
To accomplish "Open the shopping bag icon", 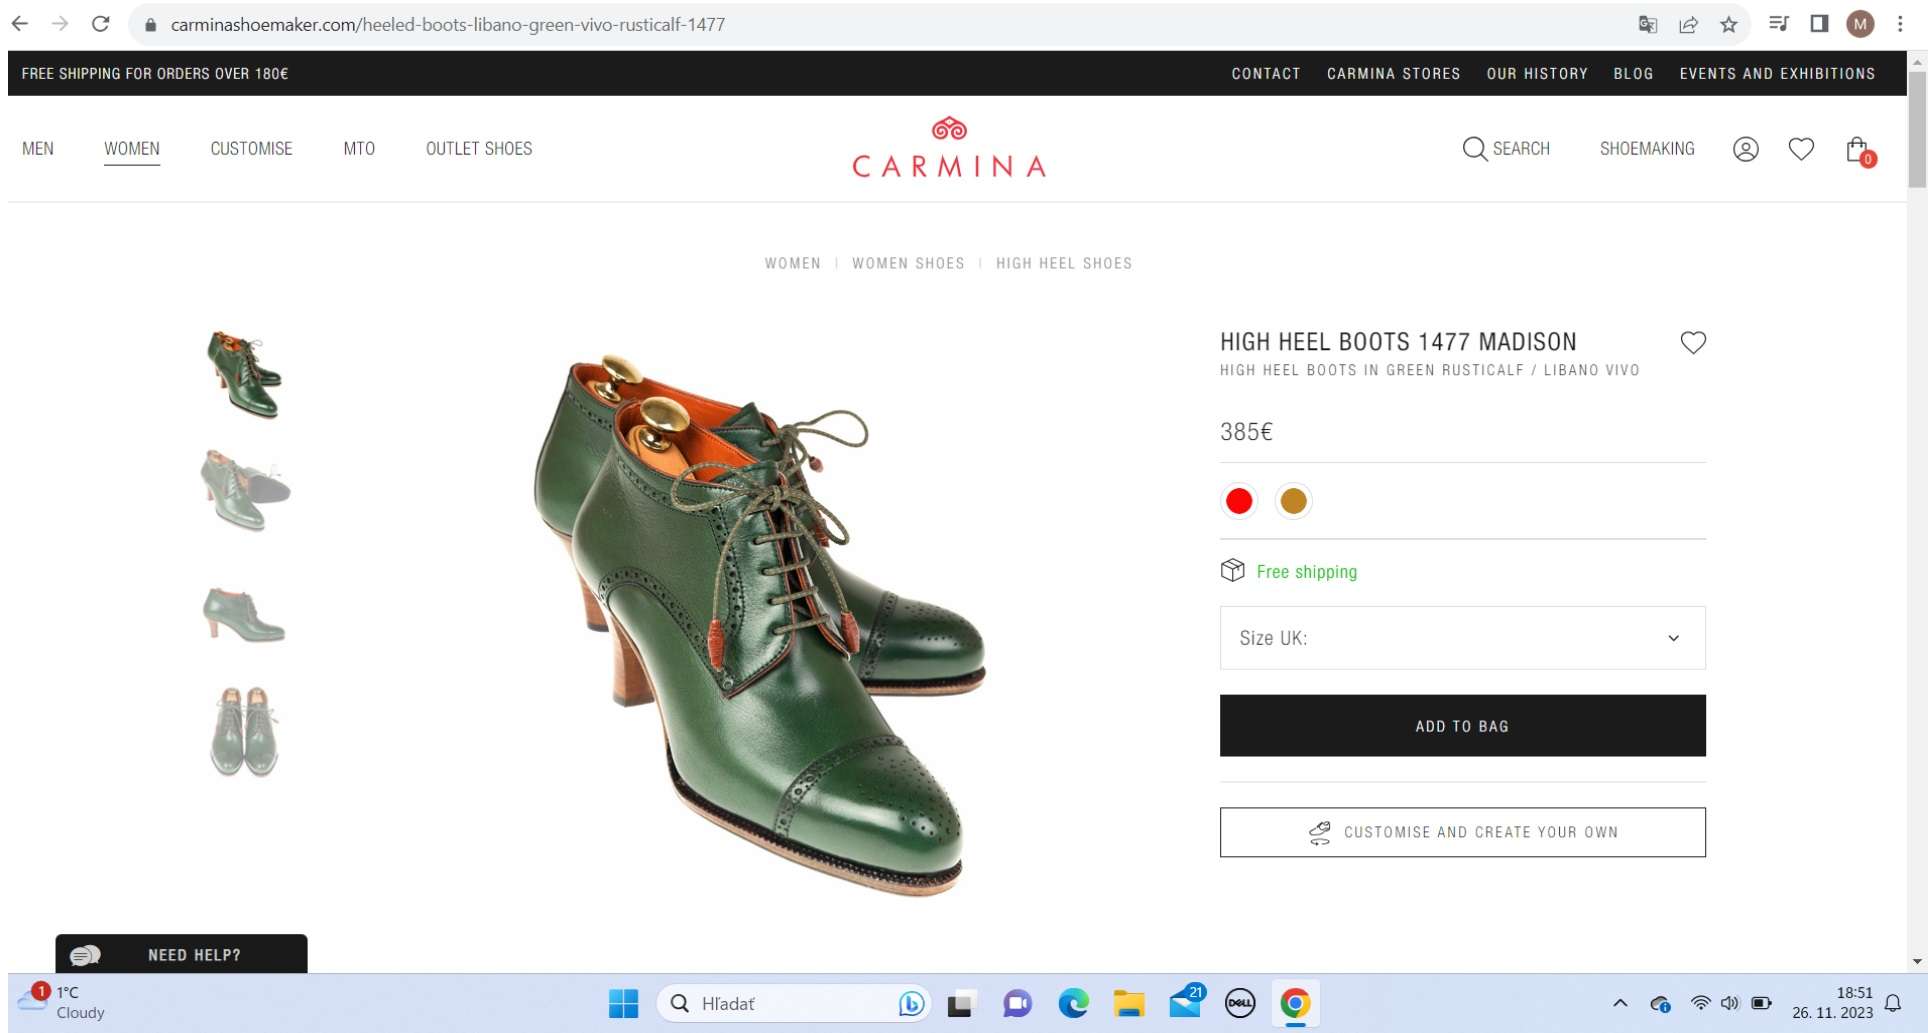I will coord(1857,150).
